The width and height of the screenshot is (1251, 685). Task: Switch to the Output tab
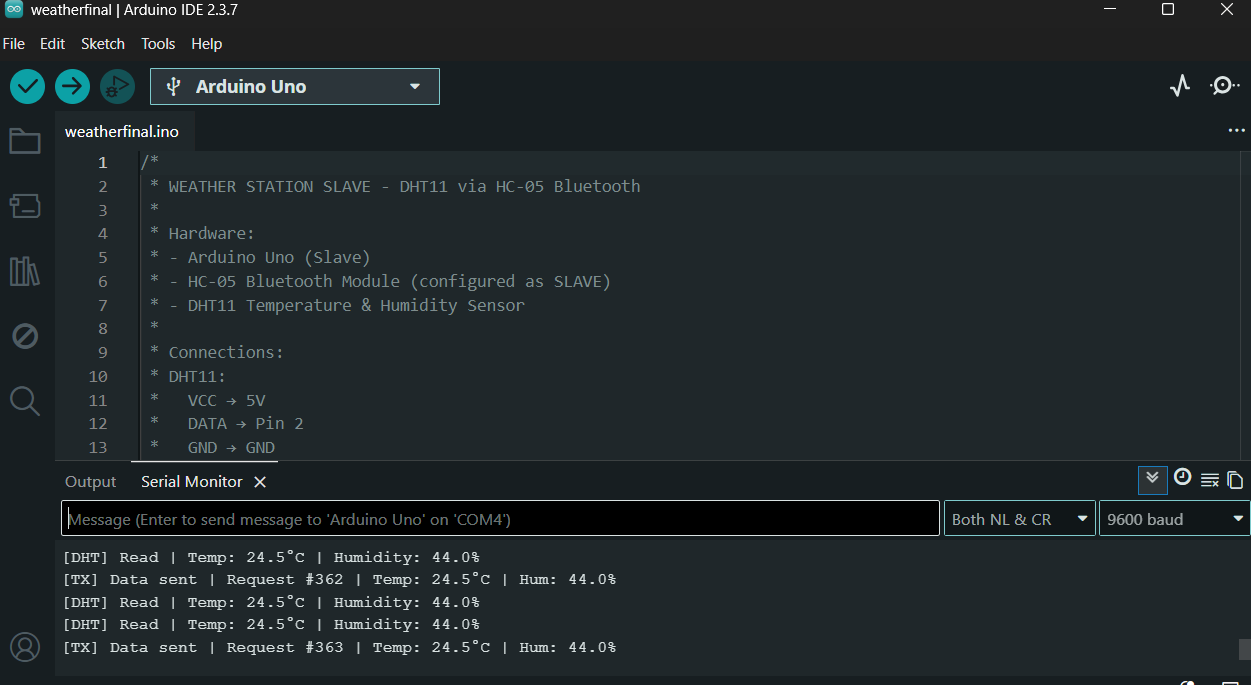(x=90, y=482)
